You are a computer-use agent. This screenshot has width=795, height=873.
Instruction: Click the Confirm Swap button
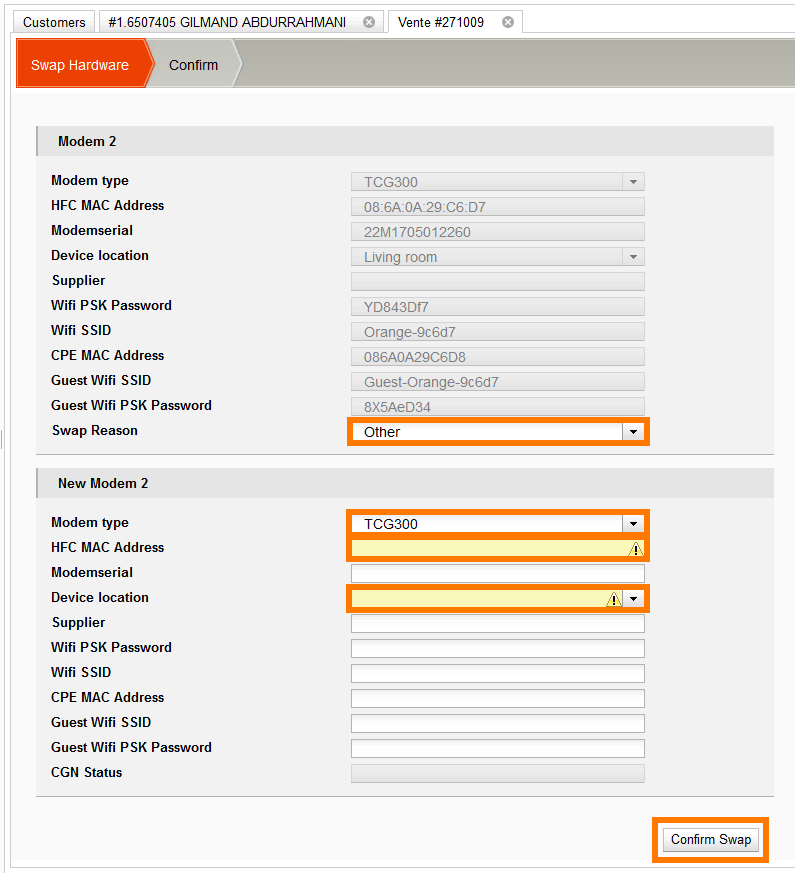tap(711, 840)
